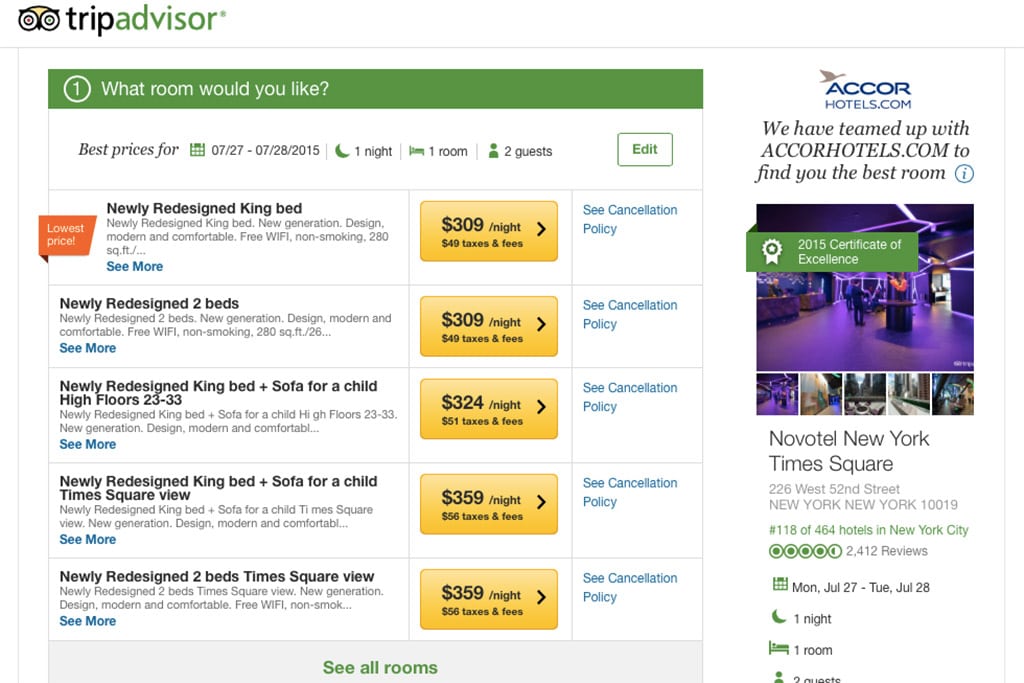
Task: Open the large purple hotel lobby photo
Action: tap(865, 287)
